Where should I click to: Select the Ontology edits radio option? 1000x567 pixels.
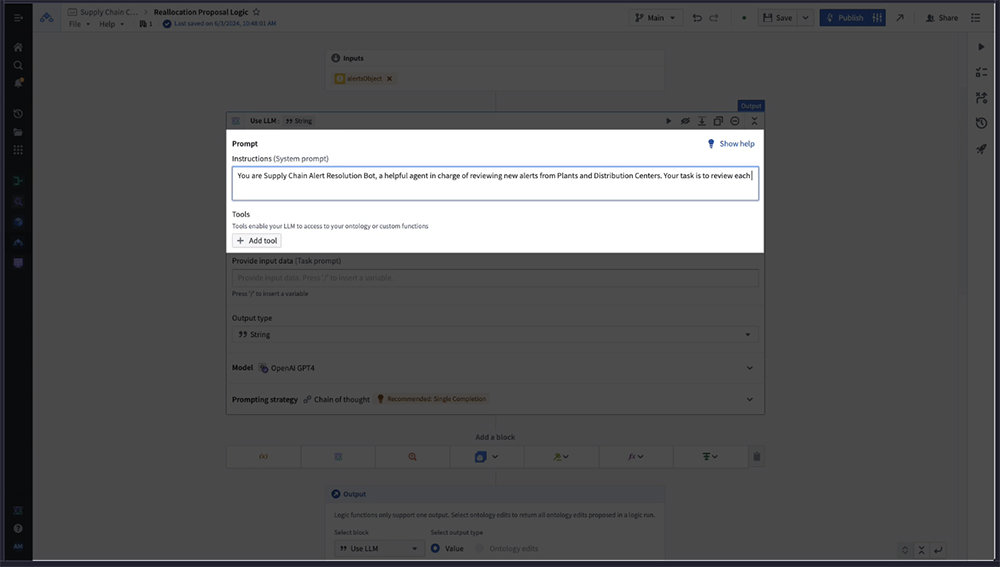(480, 548)
